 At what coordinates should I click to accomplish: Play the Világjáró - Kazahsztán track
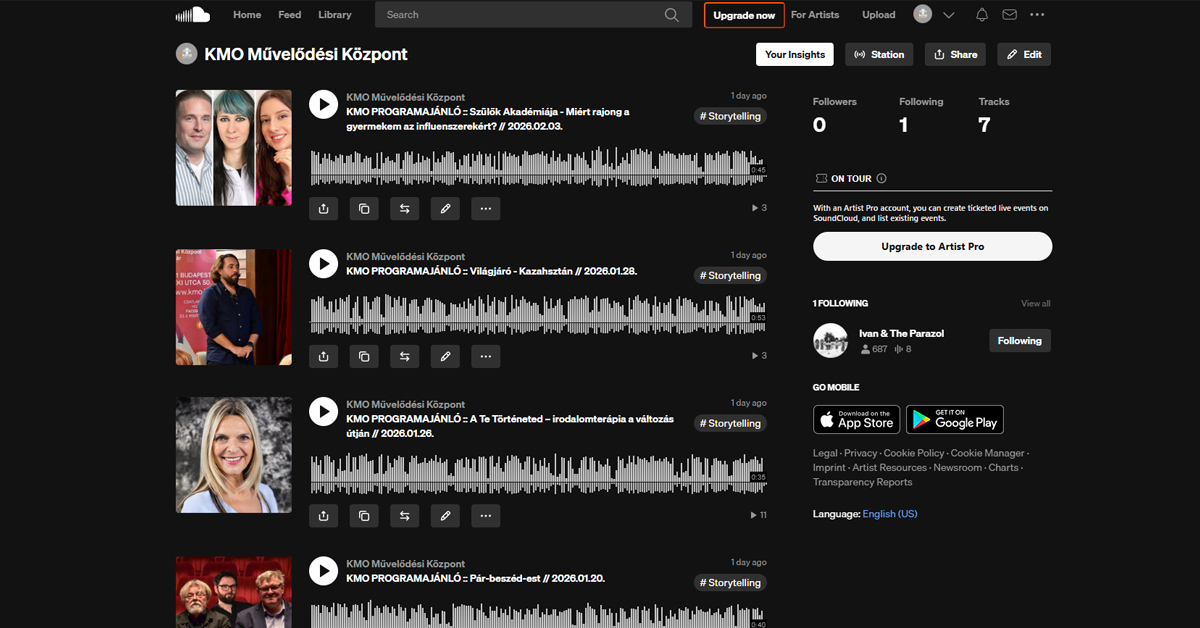coord(323,264)
